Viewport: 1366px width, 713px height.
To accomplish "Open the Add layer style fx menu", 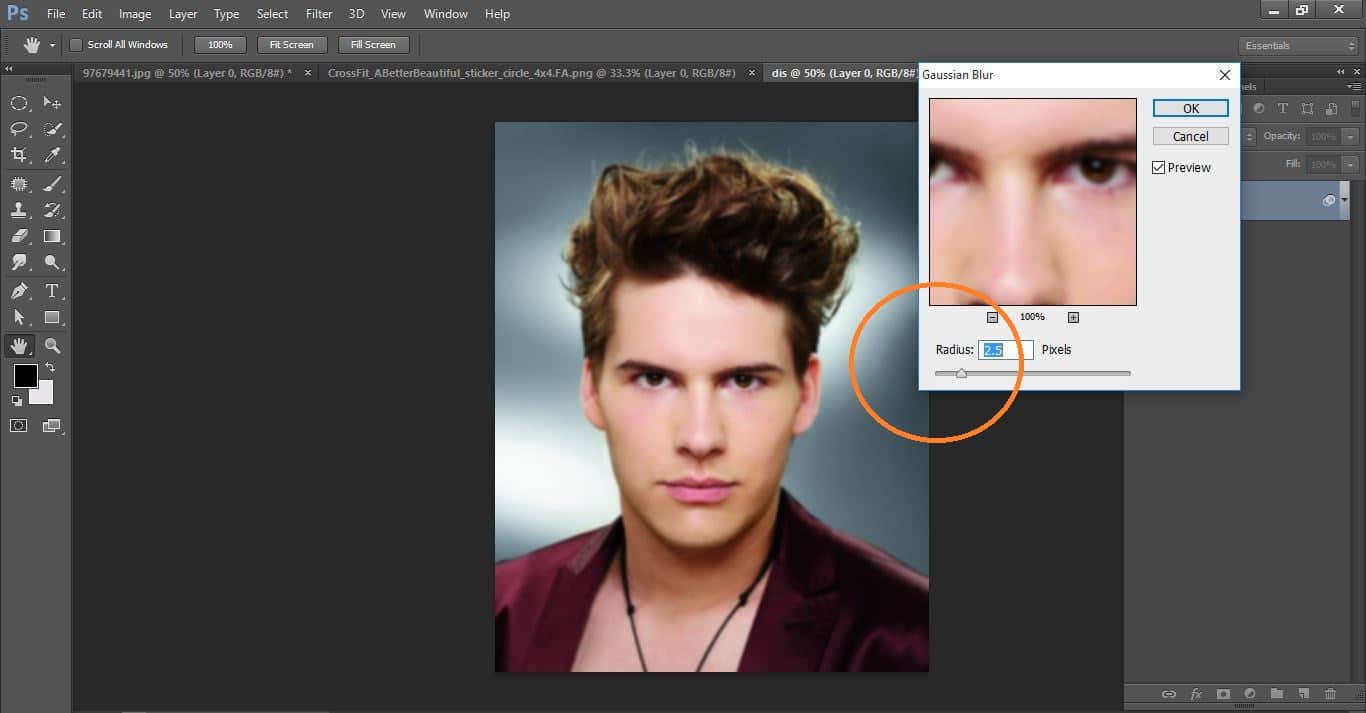I will pos(1196,694).
